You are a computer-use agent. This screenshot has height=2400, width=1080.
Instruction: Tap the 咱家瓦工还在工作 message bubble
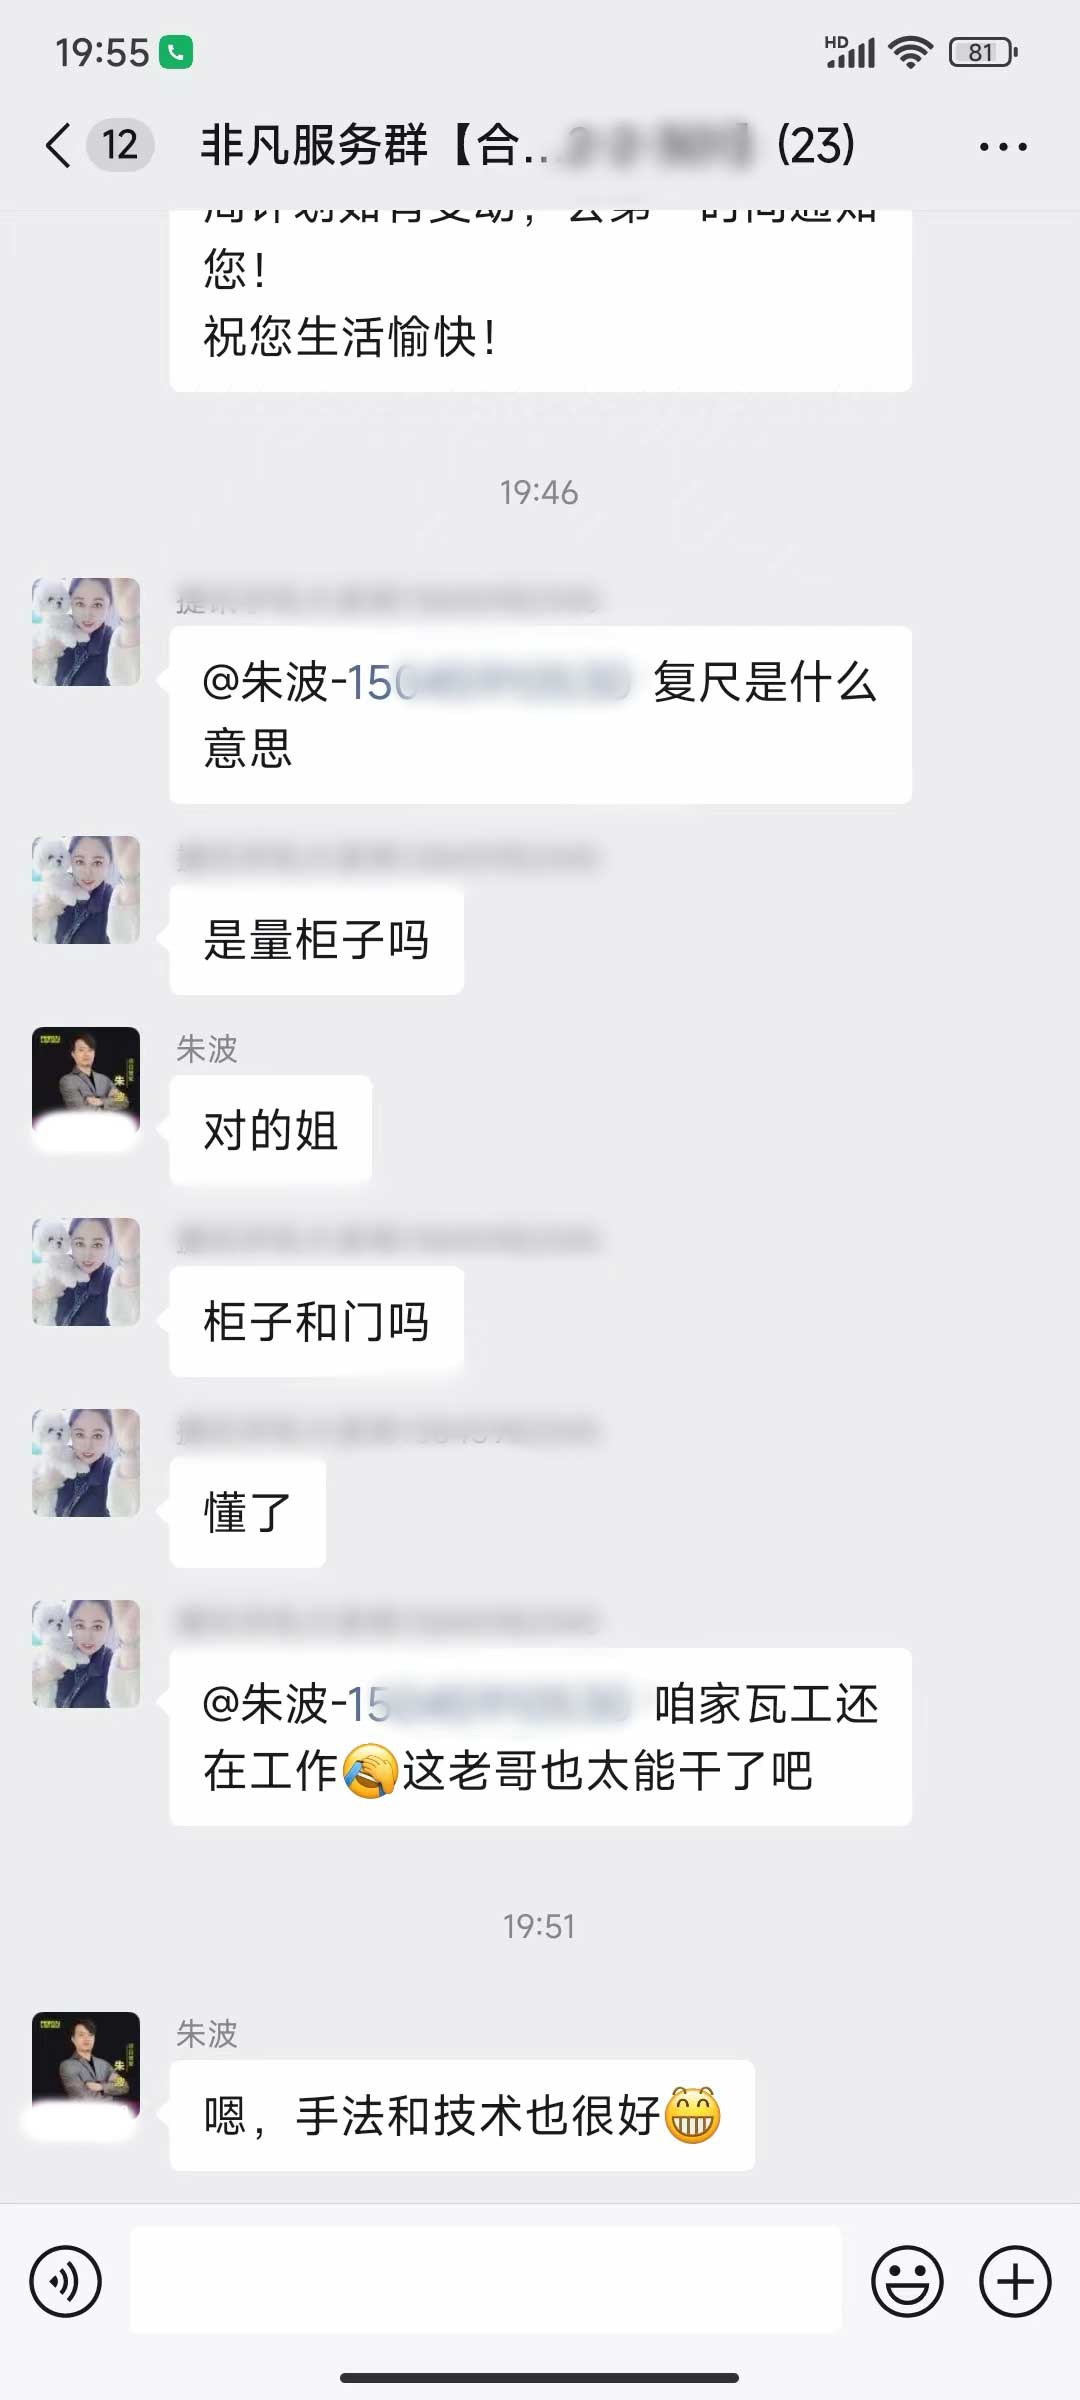(x=541, y=1737)
